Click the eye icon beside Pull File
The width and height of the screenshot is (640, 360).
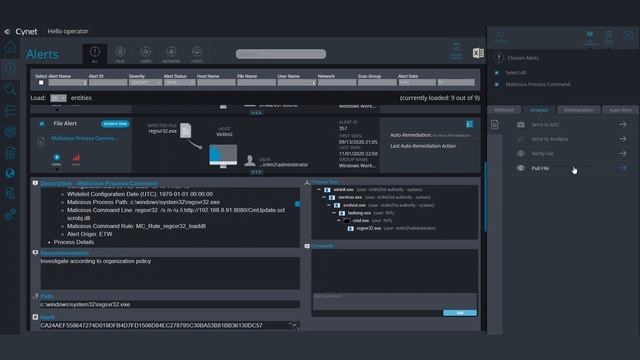pyautogui.click(x=521, y=168)
